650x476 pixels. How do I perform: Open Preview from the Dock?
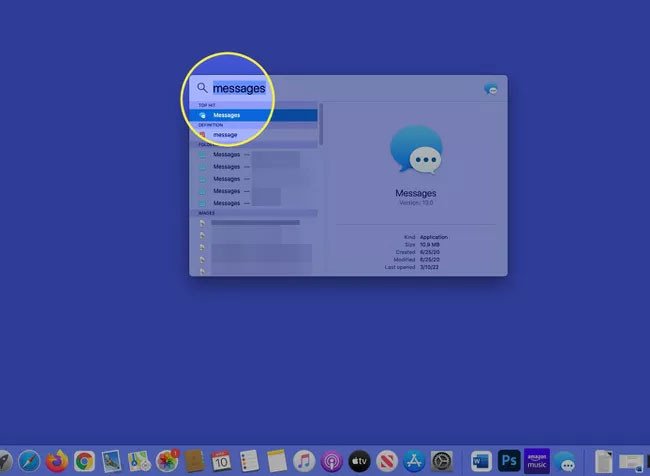point(112,461)
